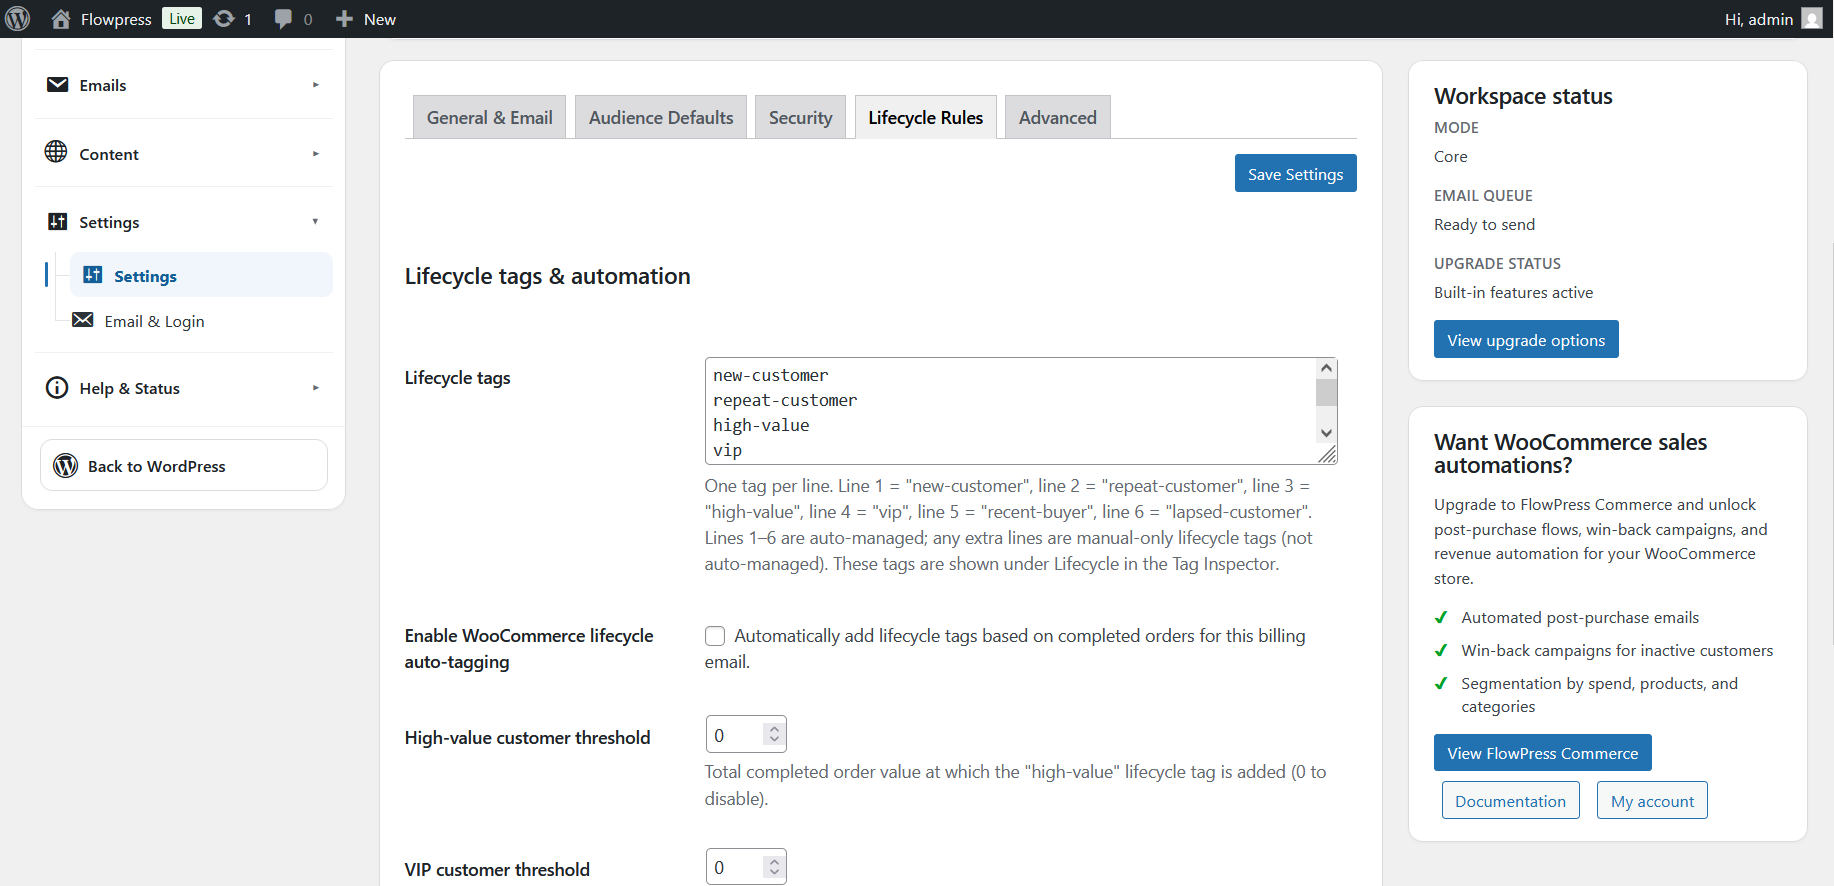This screenshot has height=886, width=1834.
Task: Switch to the Security tab
Action: [800, 117]
